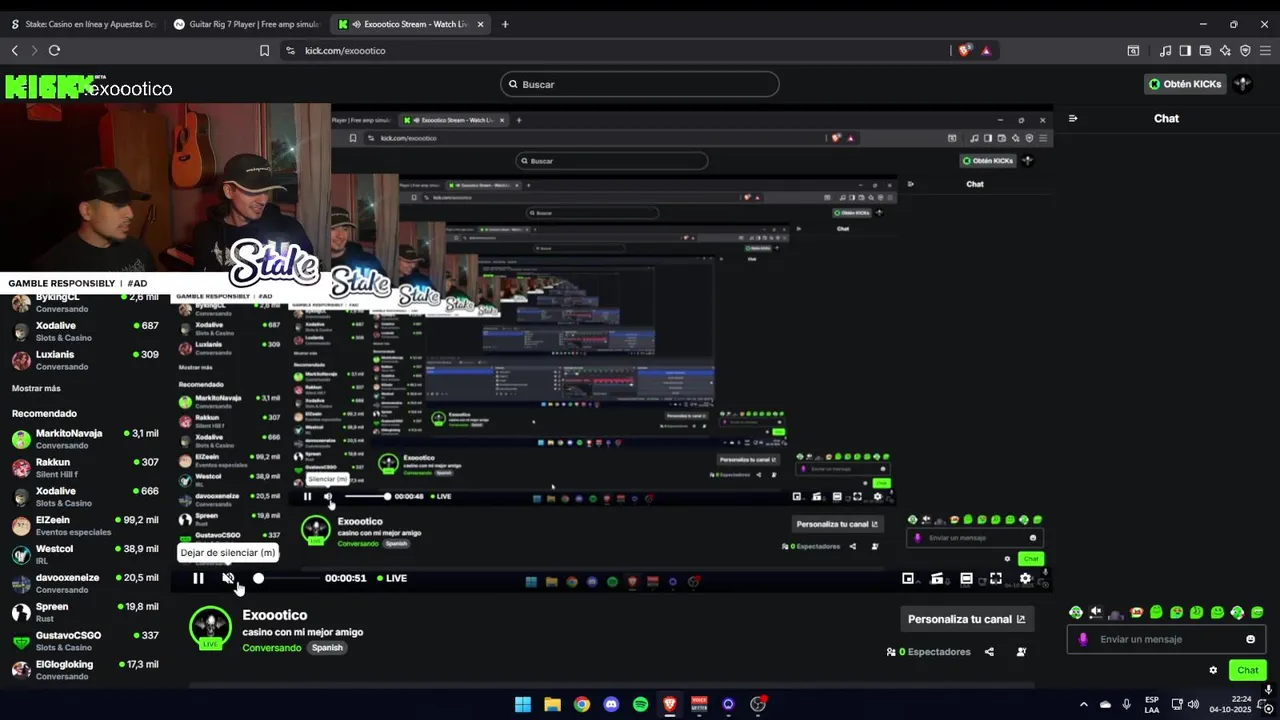Click the Obtén KICKs button

coord(1185,84)
